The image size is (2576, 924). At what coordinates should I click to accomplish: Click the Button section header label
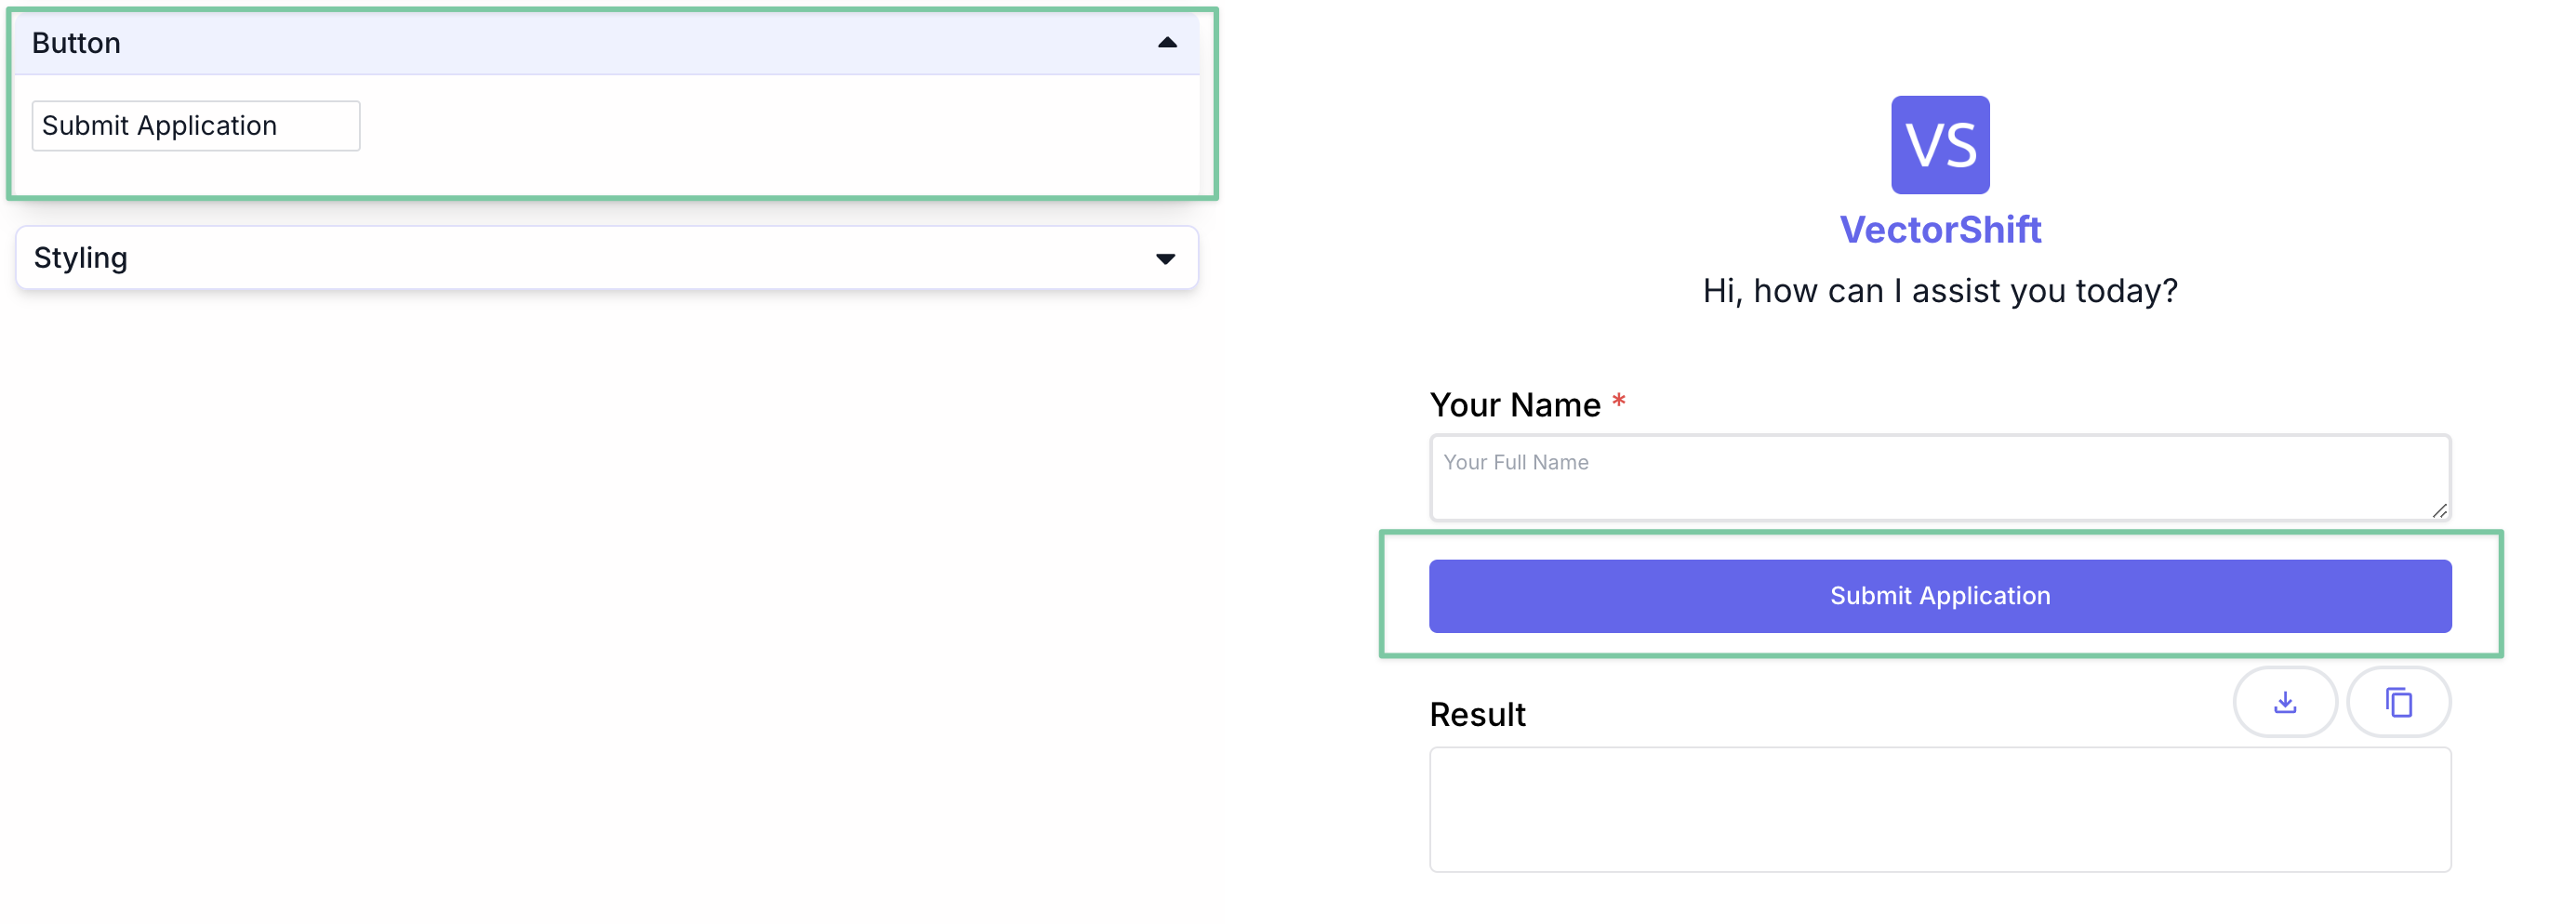point(76,43)
